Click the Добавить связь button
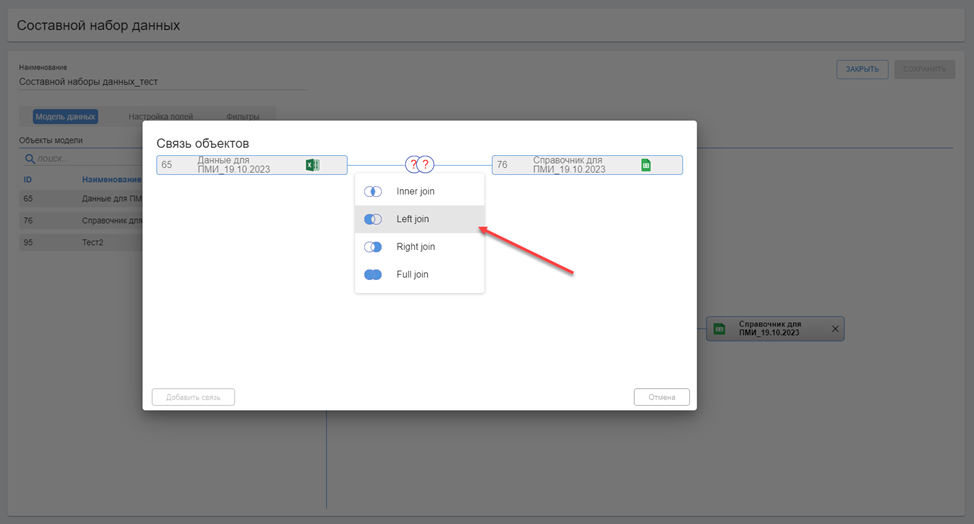The height and width of the screenshot is (524, 974). (193, 397)
